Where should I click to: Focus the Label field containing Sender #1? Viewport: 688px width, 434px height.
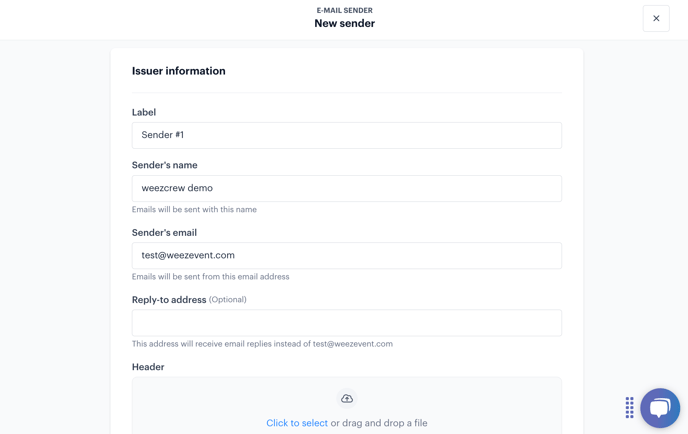coord(347,135)
